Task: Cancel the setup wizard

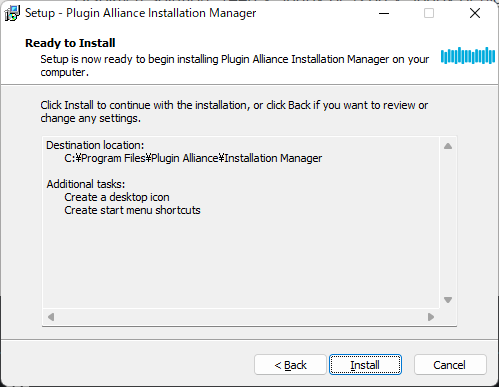Action: point(450,365)
